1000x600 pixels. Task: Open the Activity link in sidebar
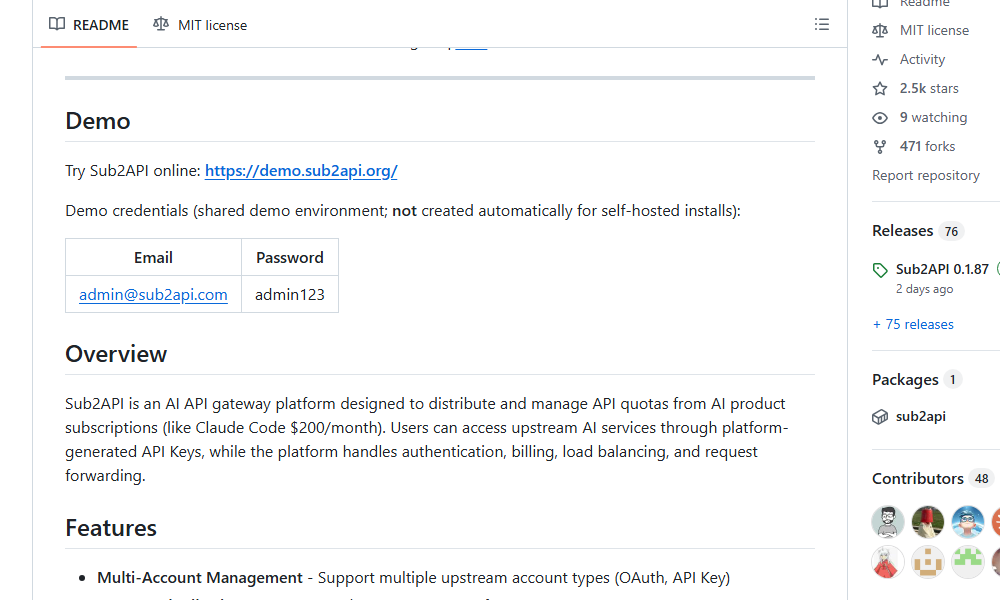click(922, 59)
